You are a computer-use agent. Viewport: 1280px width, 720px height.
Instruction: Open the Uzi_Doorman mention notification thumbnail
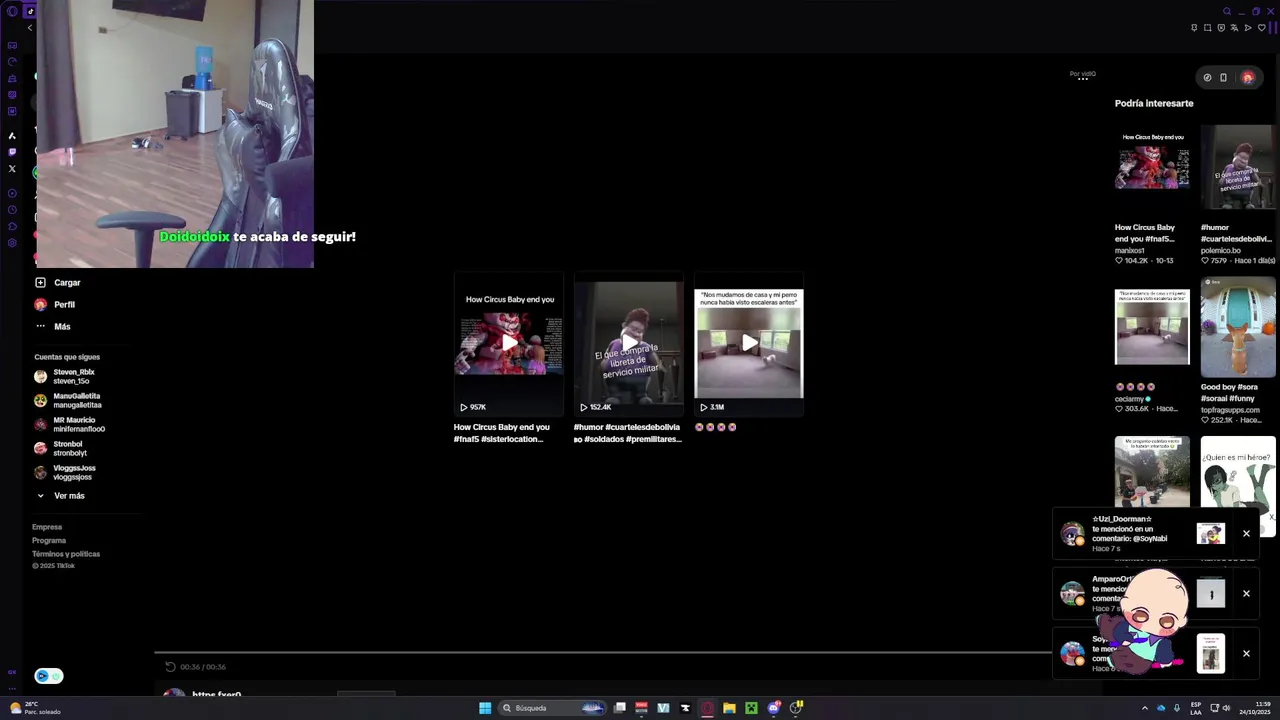tap(1211, 533)
